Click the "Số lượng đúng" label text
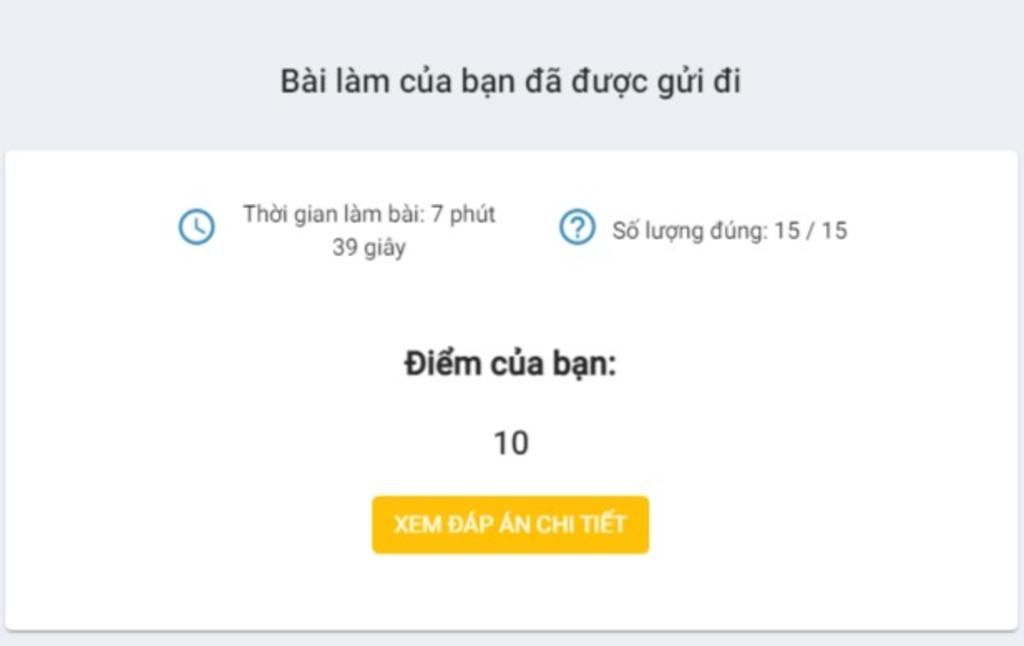The image size is (1024, 646). pos(689,231)
